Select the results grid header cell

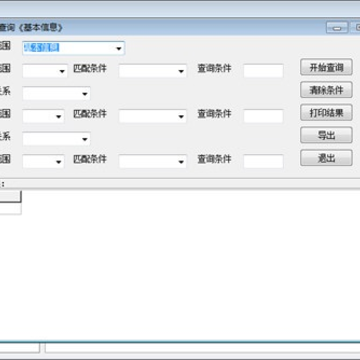point(10,196)
